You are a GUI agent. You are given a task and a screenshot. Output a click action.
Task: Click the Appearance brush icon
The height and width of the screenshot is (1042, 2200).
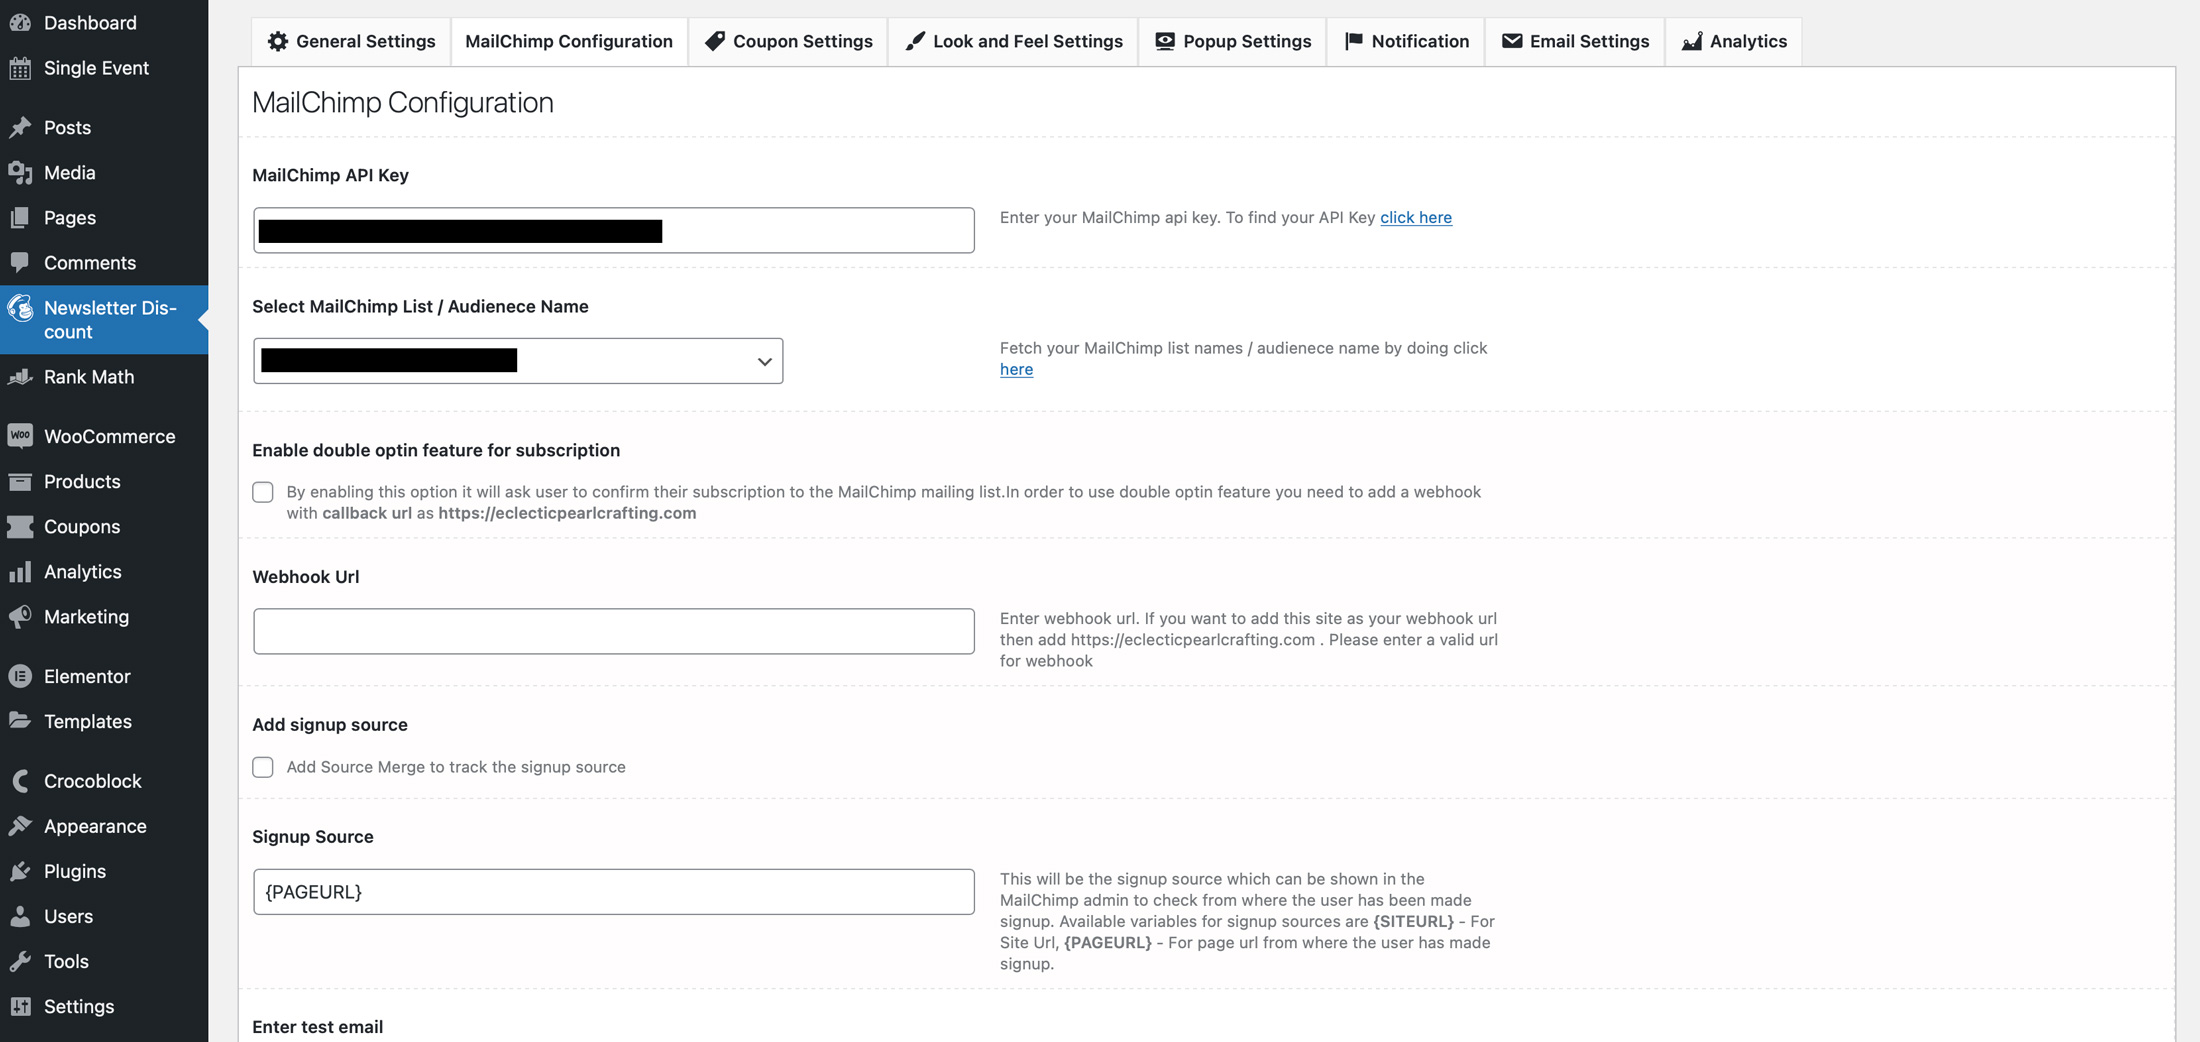click(20, 826)
